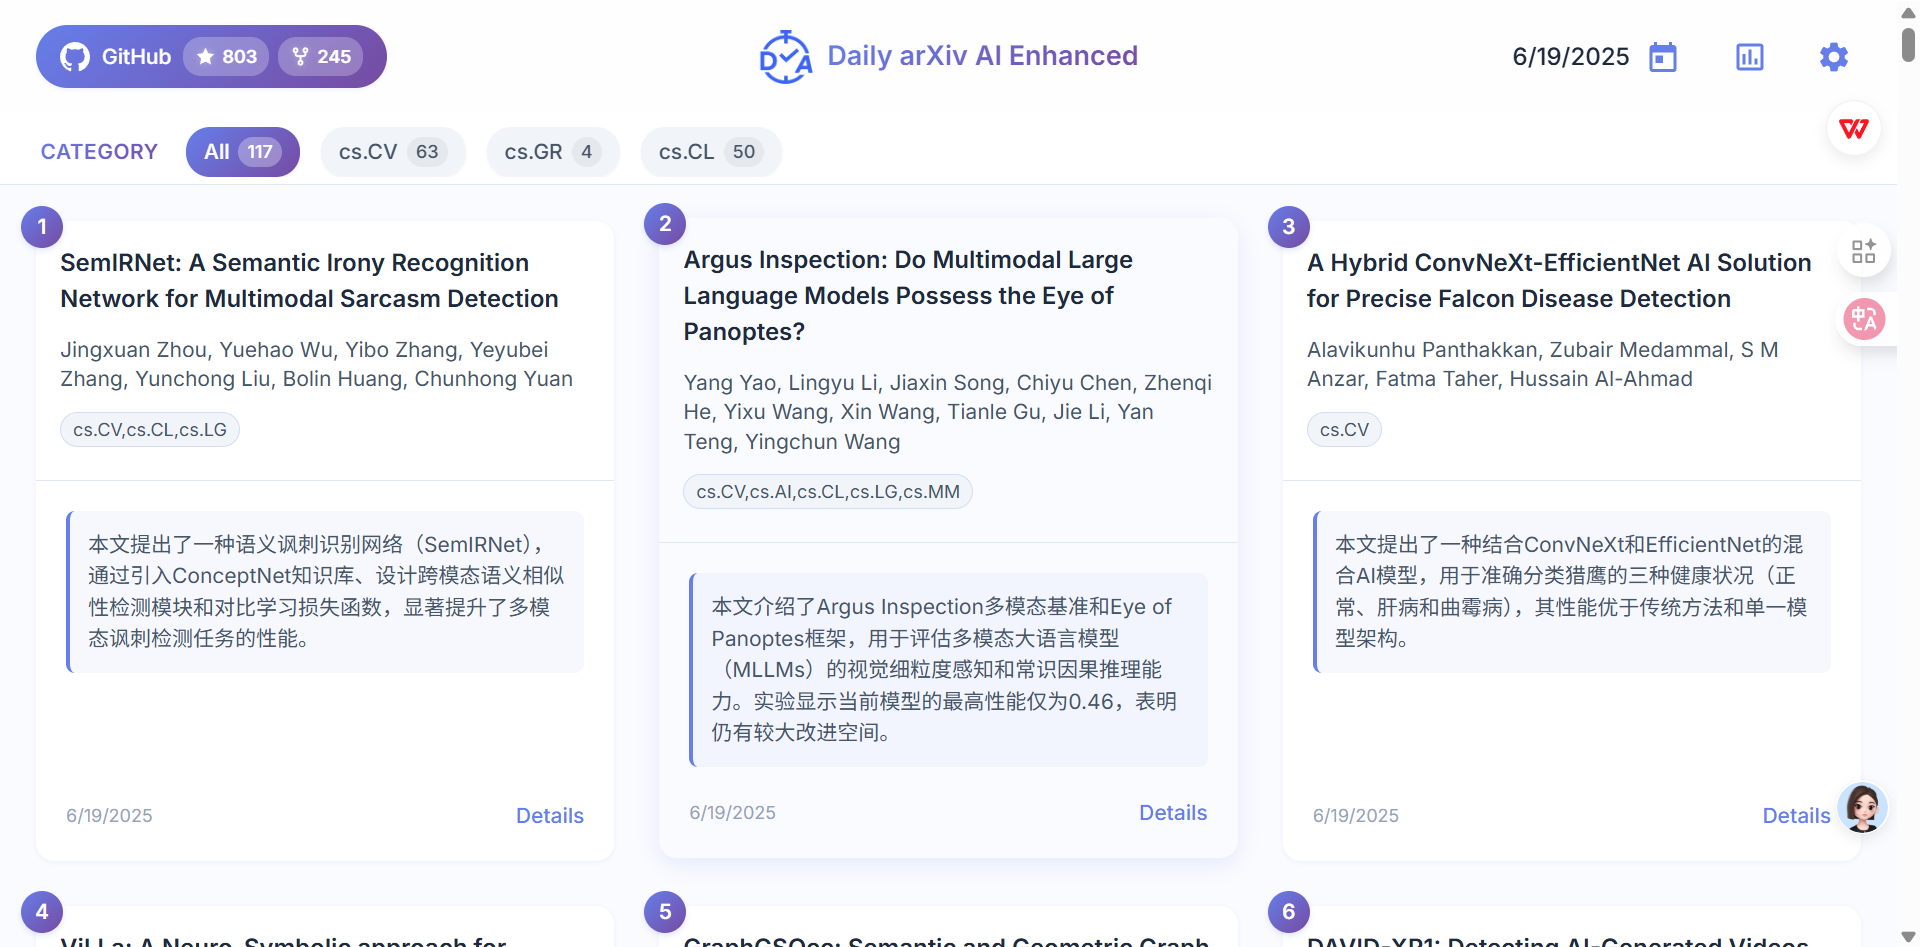
Task: Open the translate language tool
Action: pos(1864,319)
